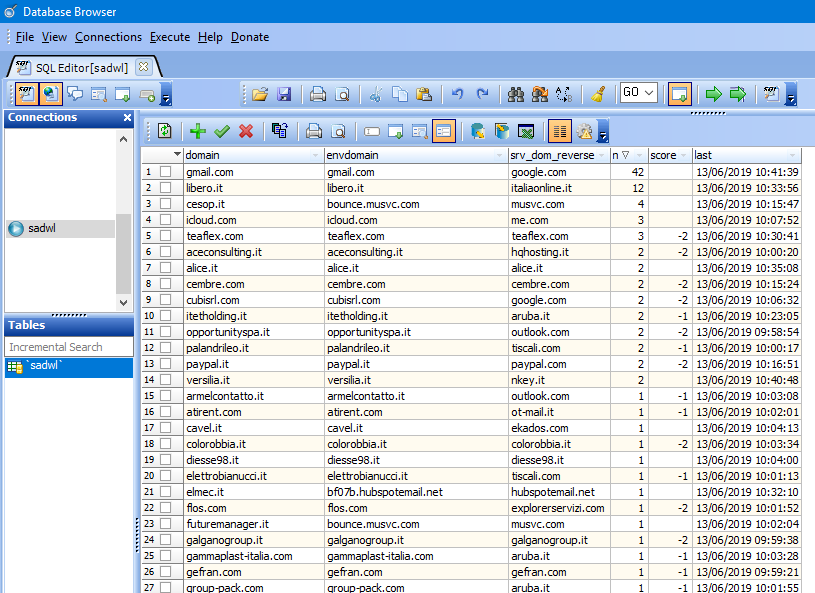815x593 pixels.
Task: Click the Incremental Search field
Action: point(69,347)
